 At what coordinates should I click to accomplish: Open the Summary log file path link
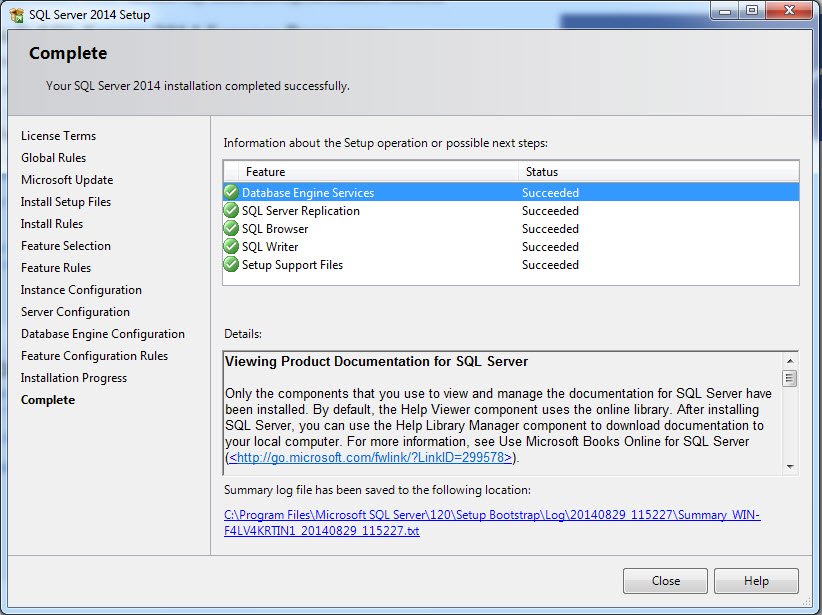492,523
